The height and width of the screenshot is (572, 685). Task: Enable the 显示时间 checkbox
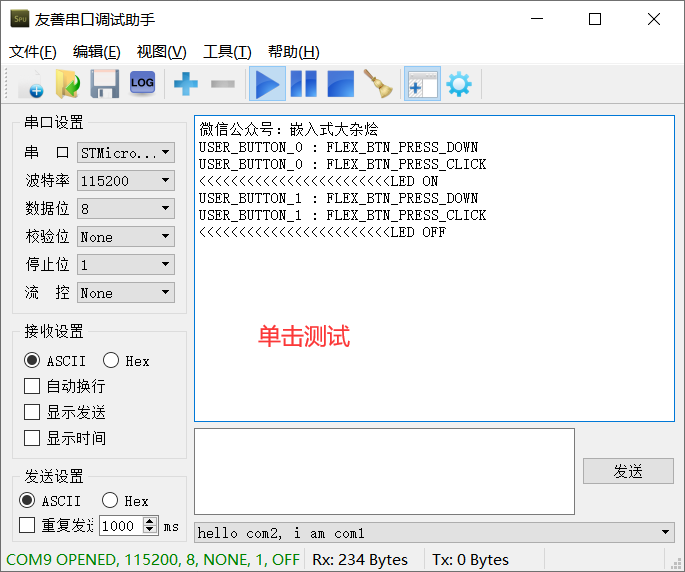tap(32, 438)
